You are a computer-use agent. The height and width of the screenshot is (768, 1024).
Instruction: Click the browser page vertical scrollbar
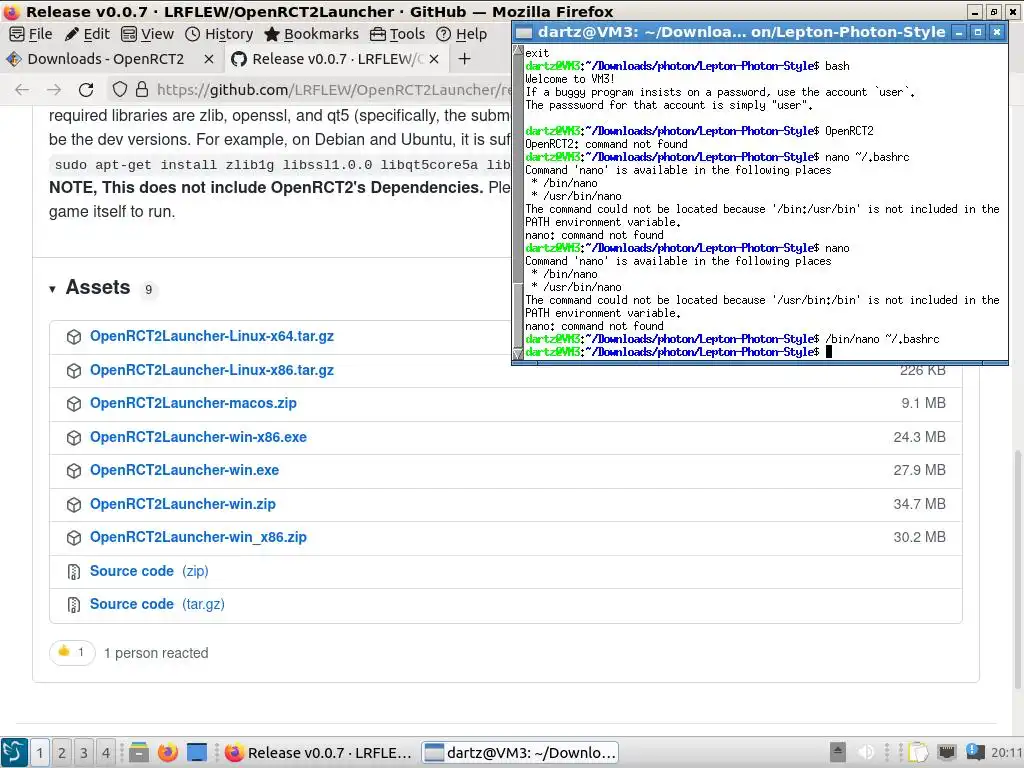[1017, 568]
